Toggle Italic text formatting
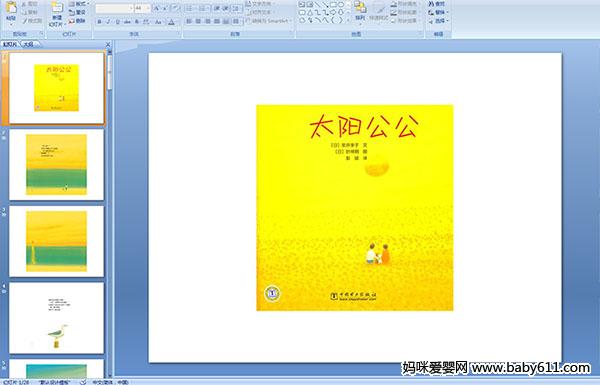Image resolution: width=600 pixels, height=385 pixels. 108,22
